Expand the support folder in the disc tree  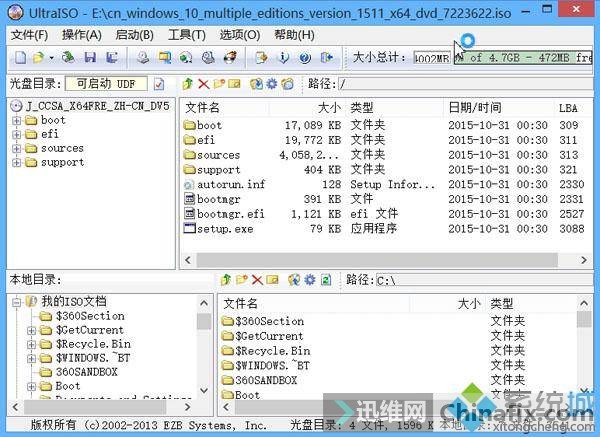pyautogui.click(x=16, y=163)
